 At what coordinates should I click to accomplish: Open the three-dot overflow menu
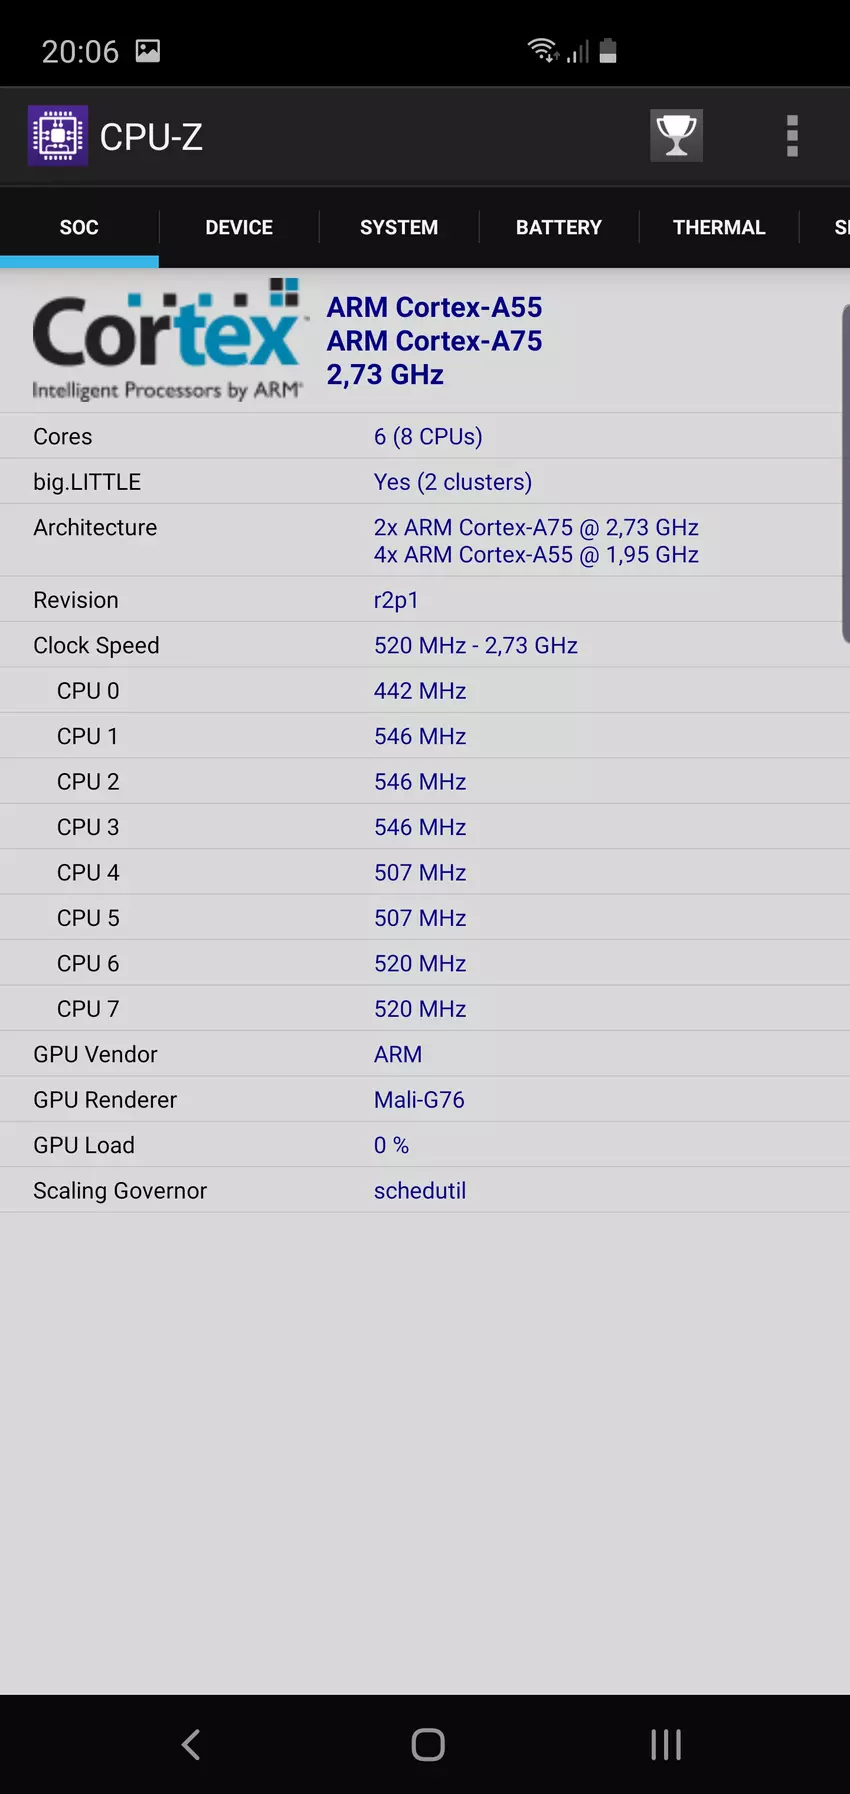(x=792, y=136)
